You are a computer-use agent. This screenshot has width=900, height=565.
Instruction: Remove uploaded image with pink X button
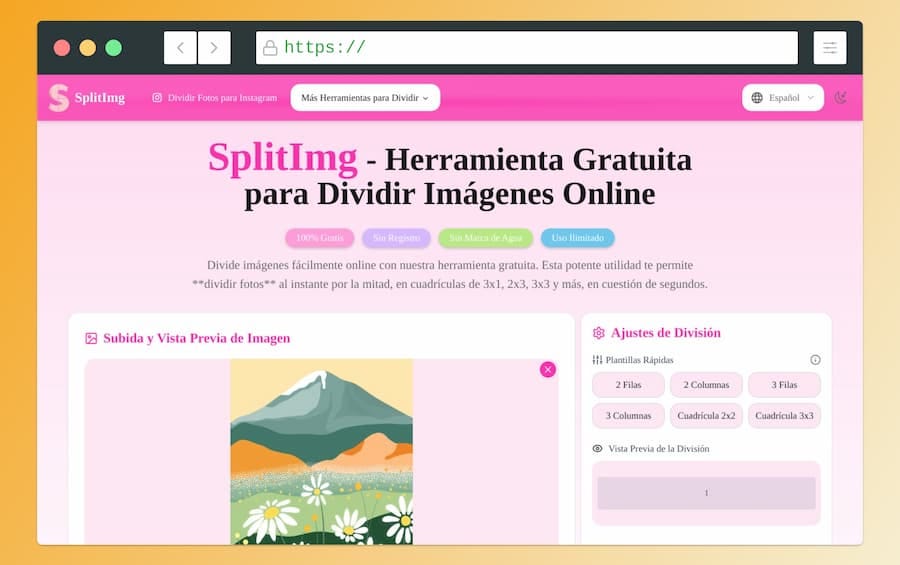548,369
